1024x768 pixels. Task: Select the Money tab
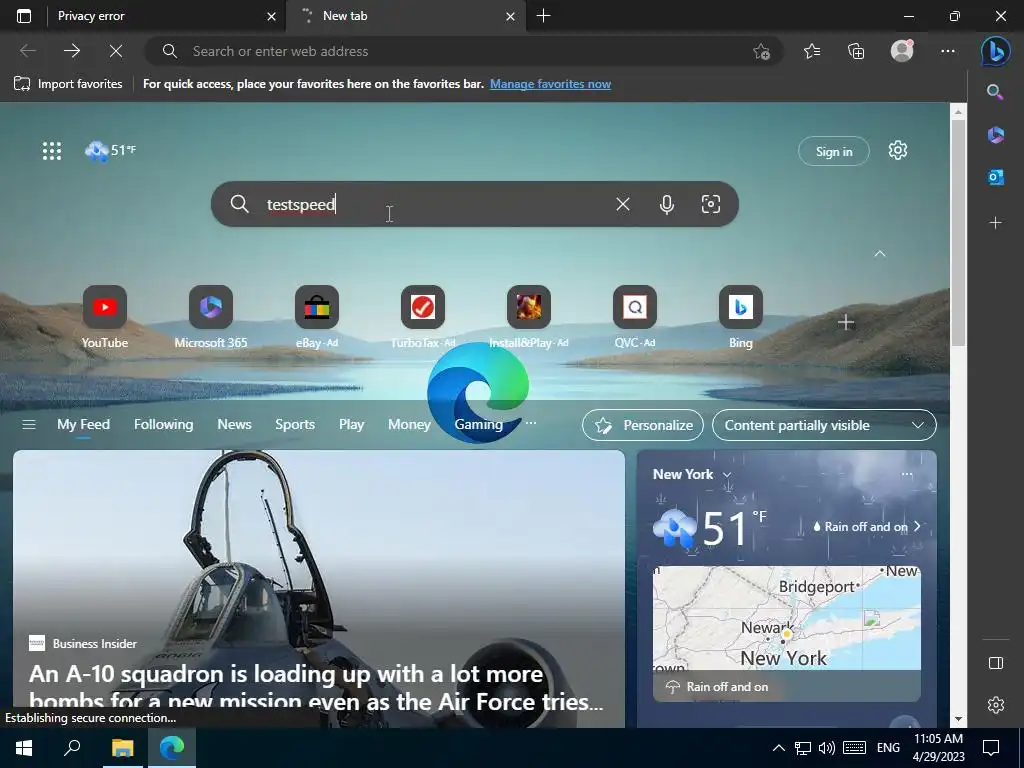pyautogui.click(x=409, y=424)
